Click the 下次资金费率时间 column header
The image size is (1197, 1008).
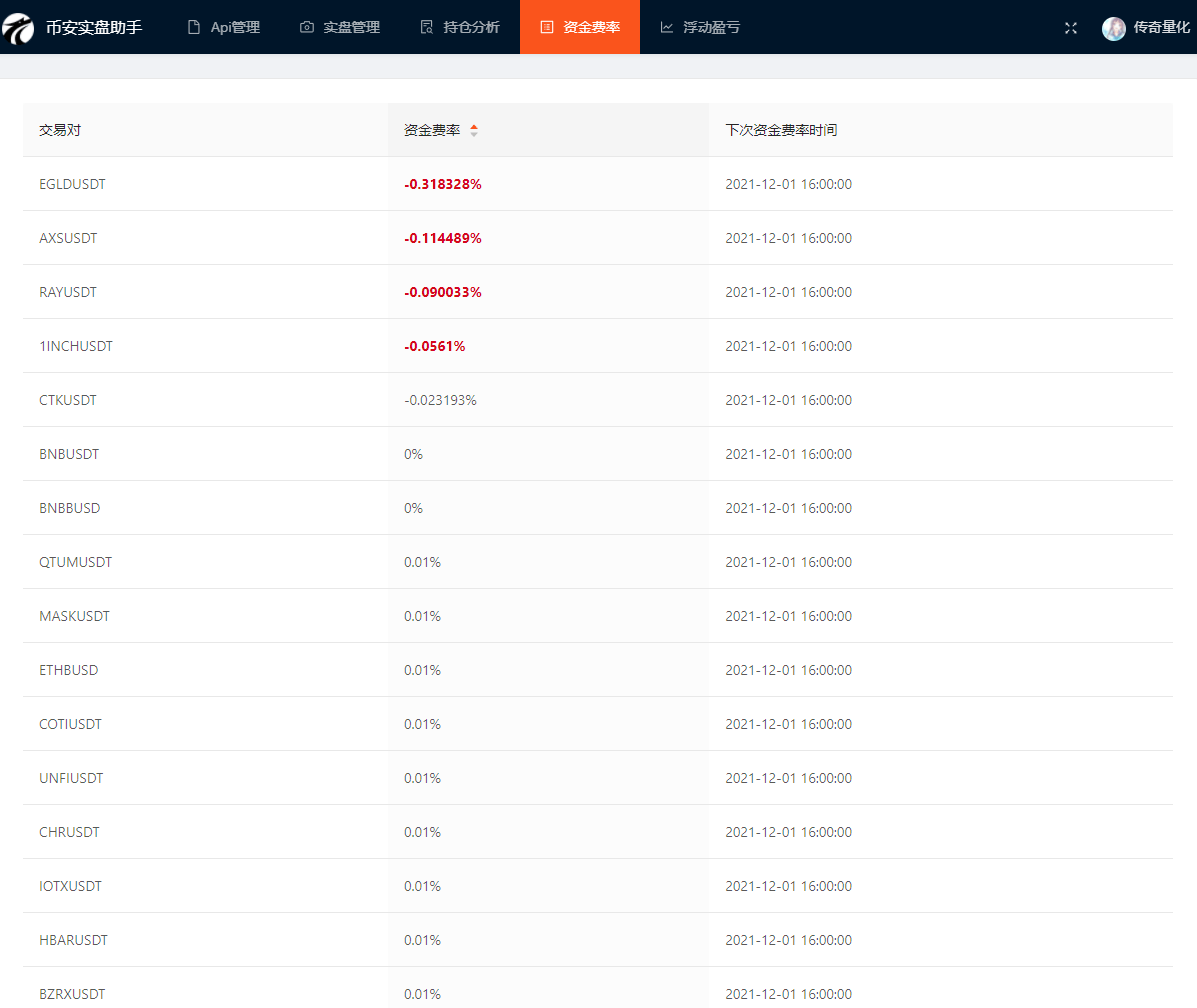pos(781,130)
